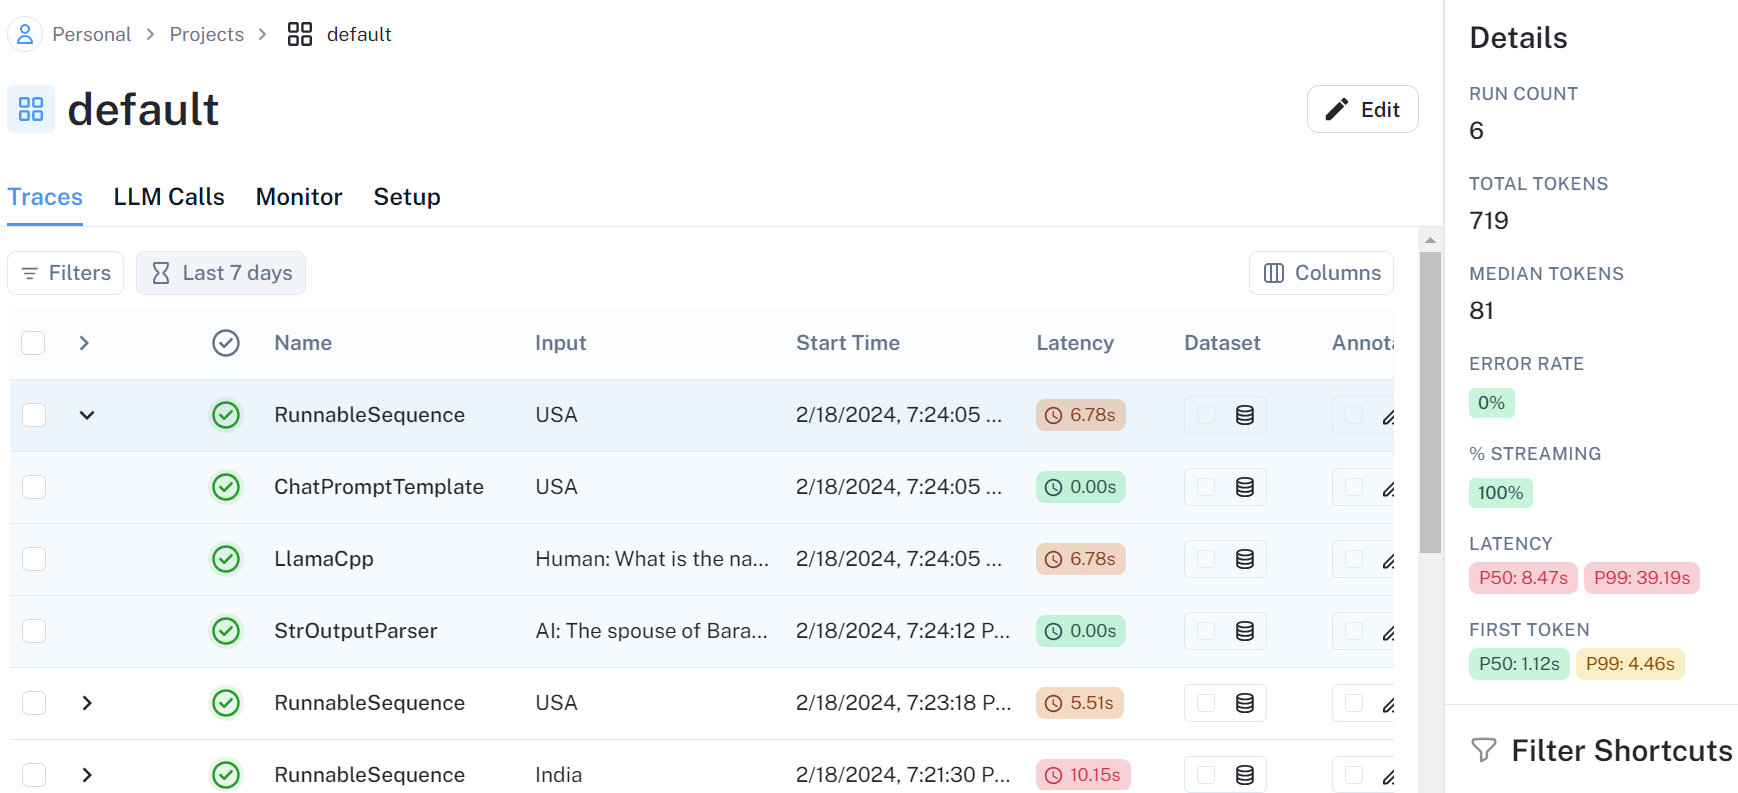The width and height of the screenshot is (1738, 793).
Task: Click the funnel icon next to Filter Shortcuts
Action: tap(1484, 750)
